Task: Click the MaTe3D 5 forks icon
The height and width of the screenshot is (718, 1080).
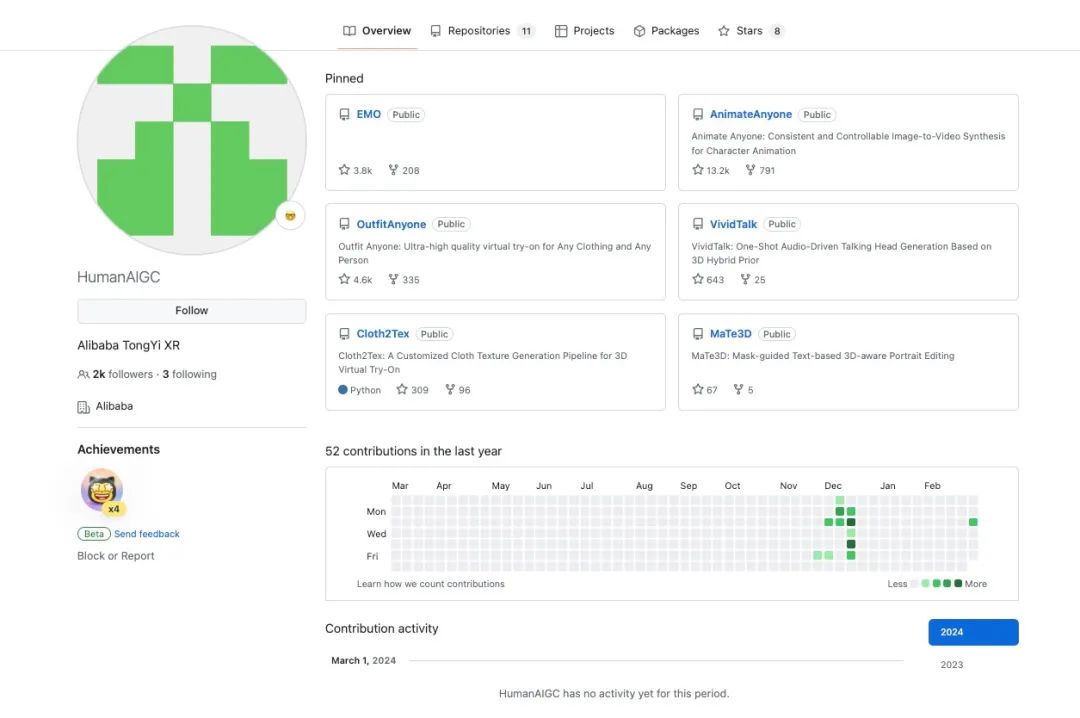Action: pyautogui.click(x=738, y=389)
